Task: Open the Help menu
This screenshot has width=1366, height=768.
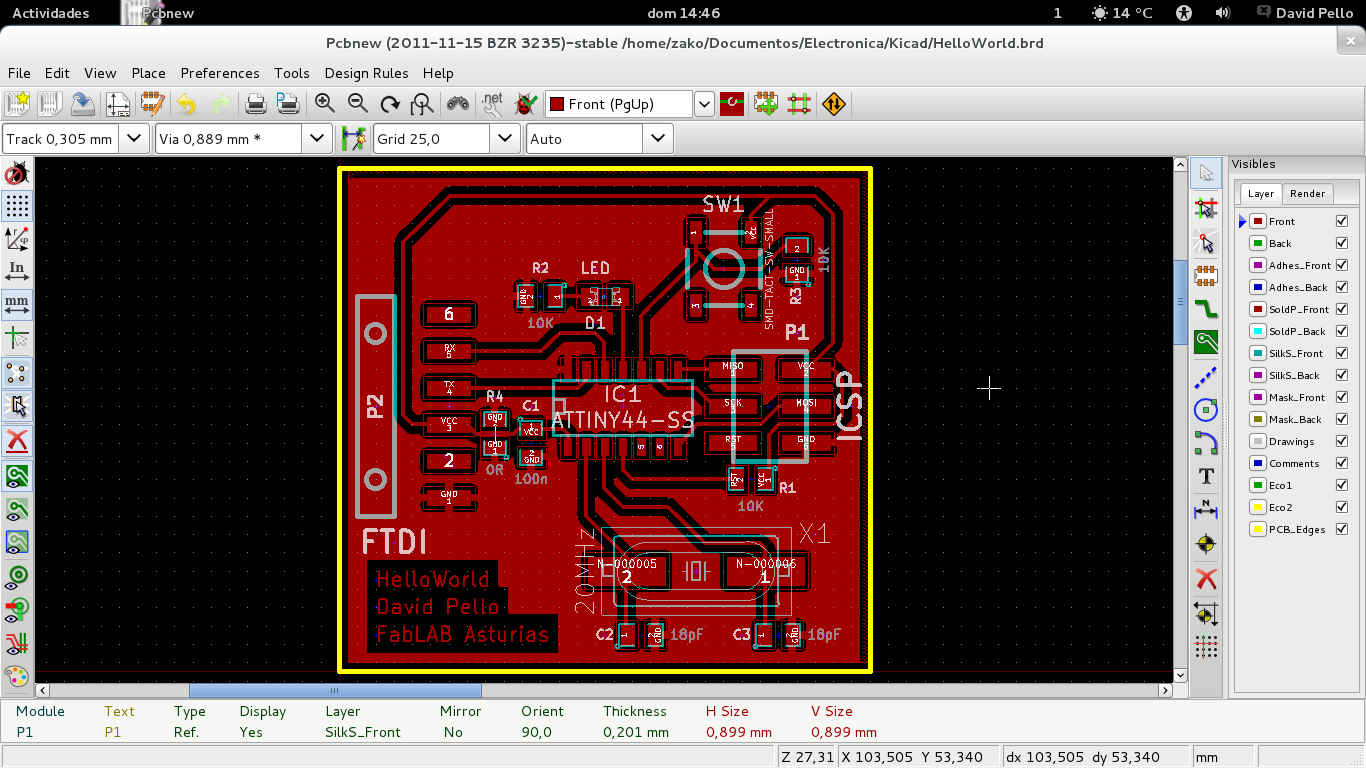Action: (438, 73)
